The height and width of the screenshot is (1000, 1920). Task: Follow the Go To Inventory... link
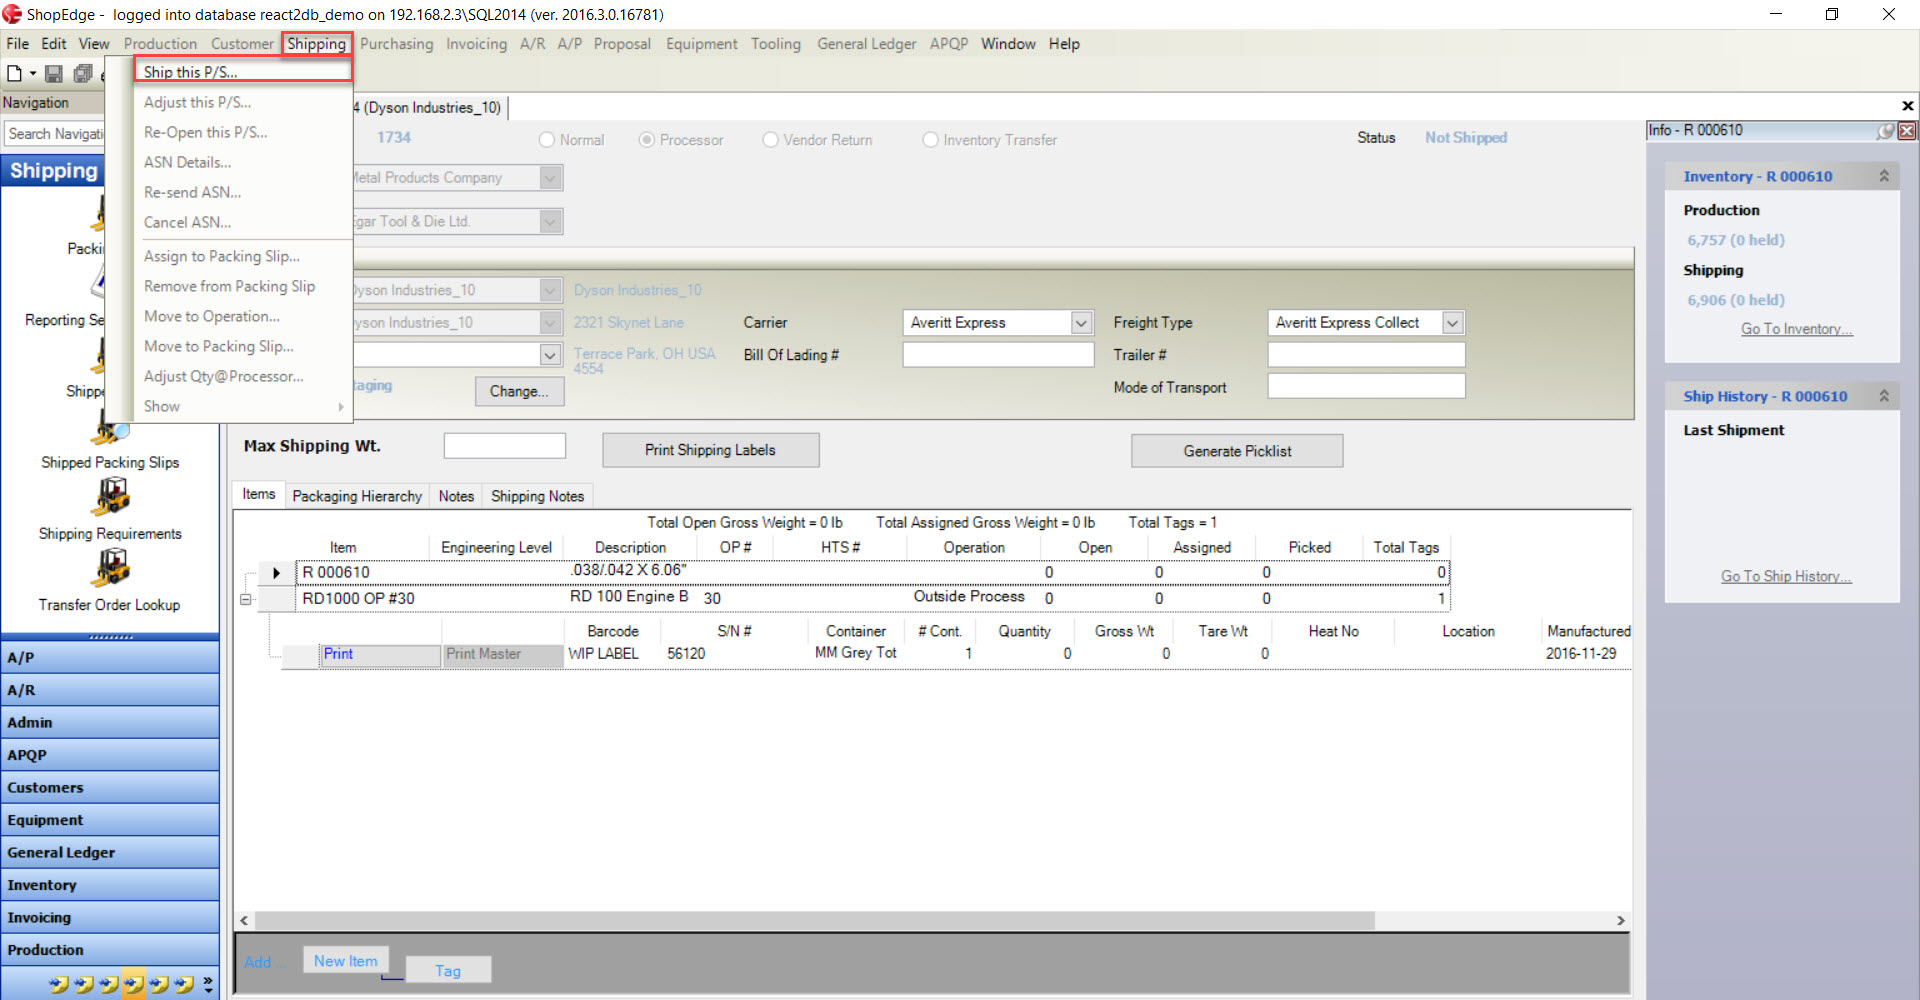pyautogui.click(x=1797, y=329)
